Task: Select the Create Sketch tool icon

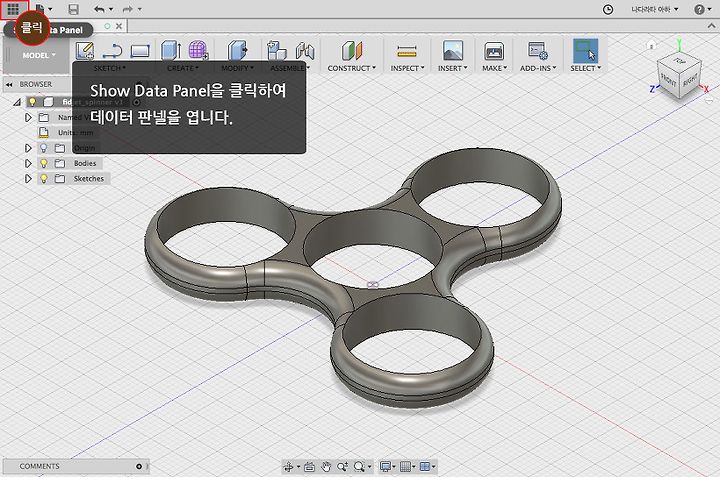Action: coord(85,51)
